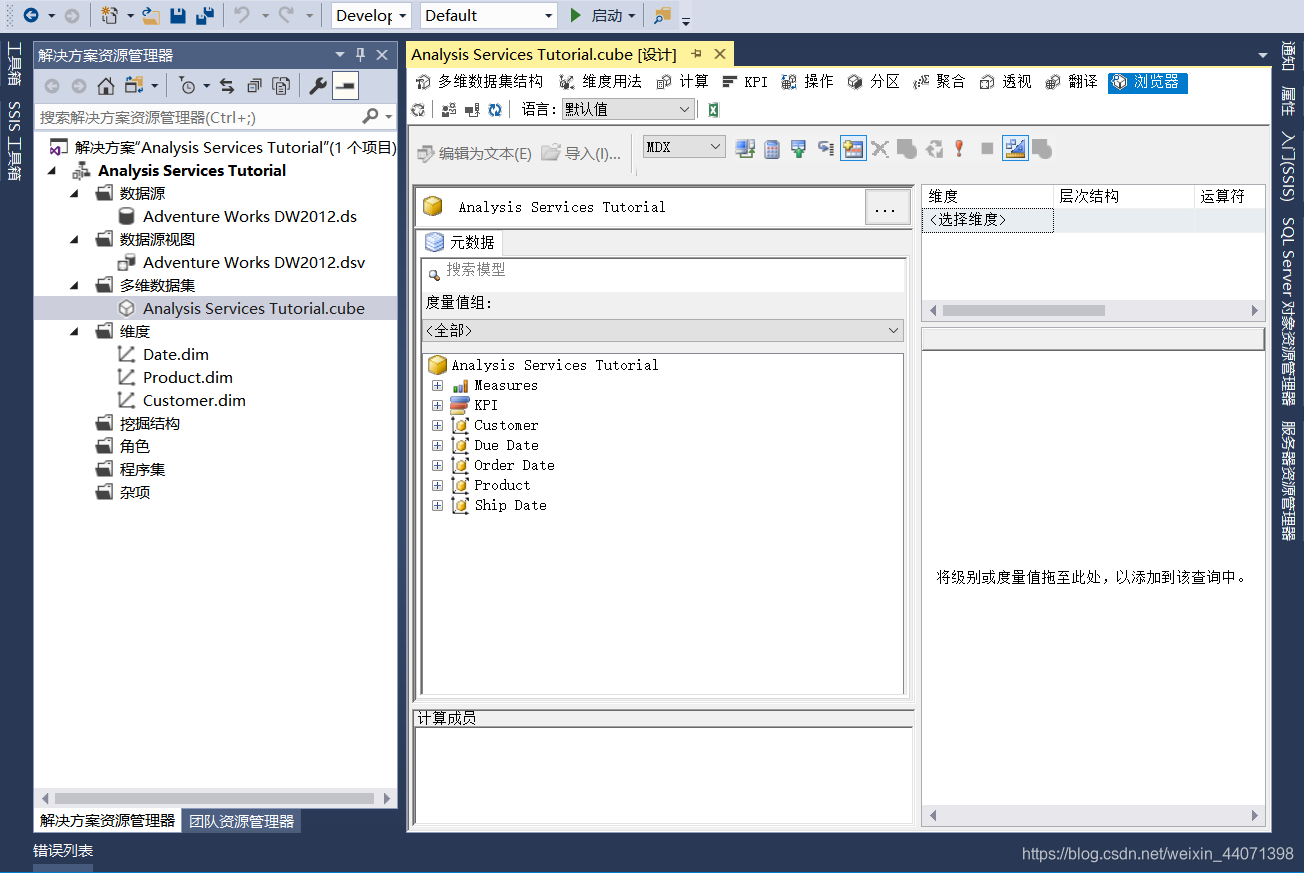Switch to the 多维数据集结构 tab

(480, 82)
